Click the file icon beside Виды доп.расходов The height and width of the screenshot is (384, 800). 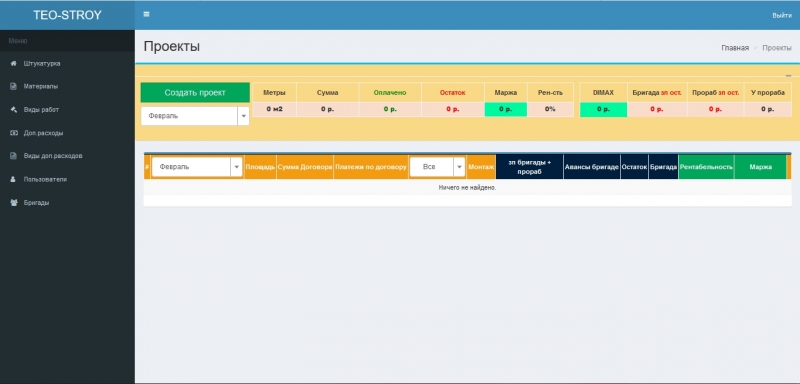[14, 156]
